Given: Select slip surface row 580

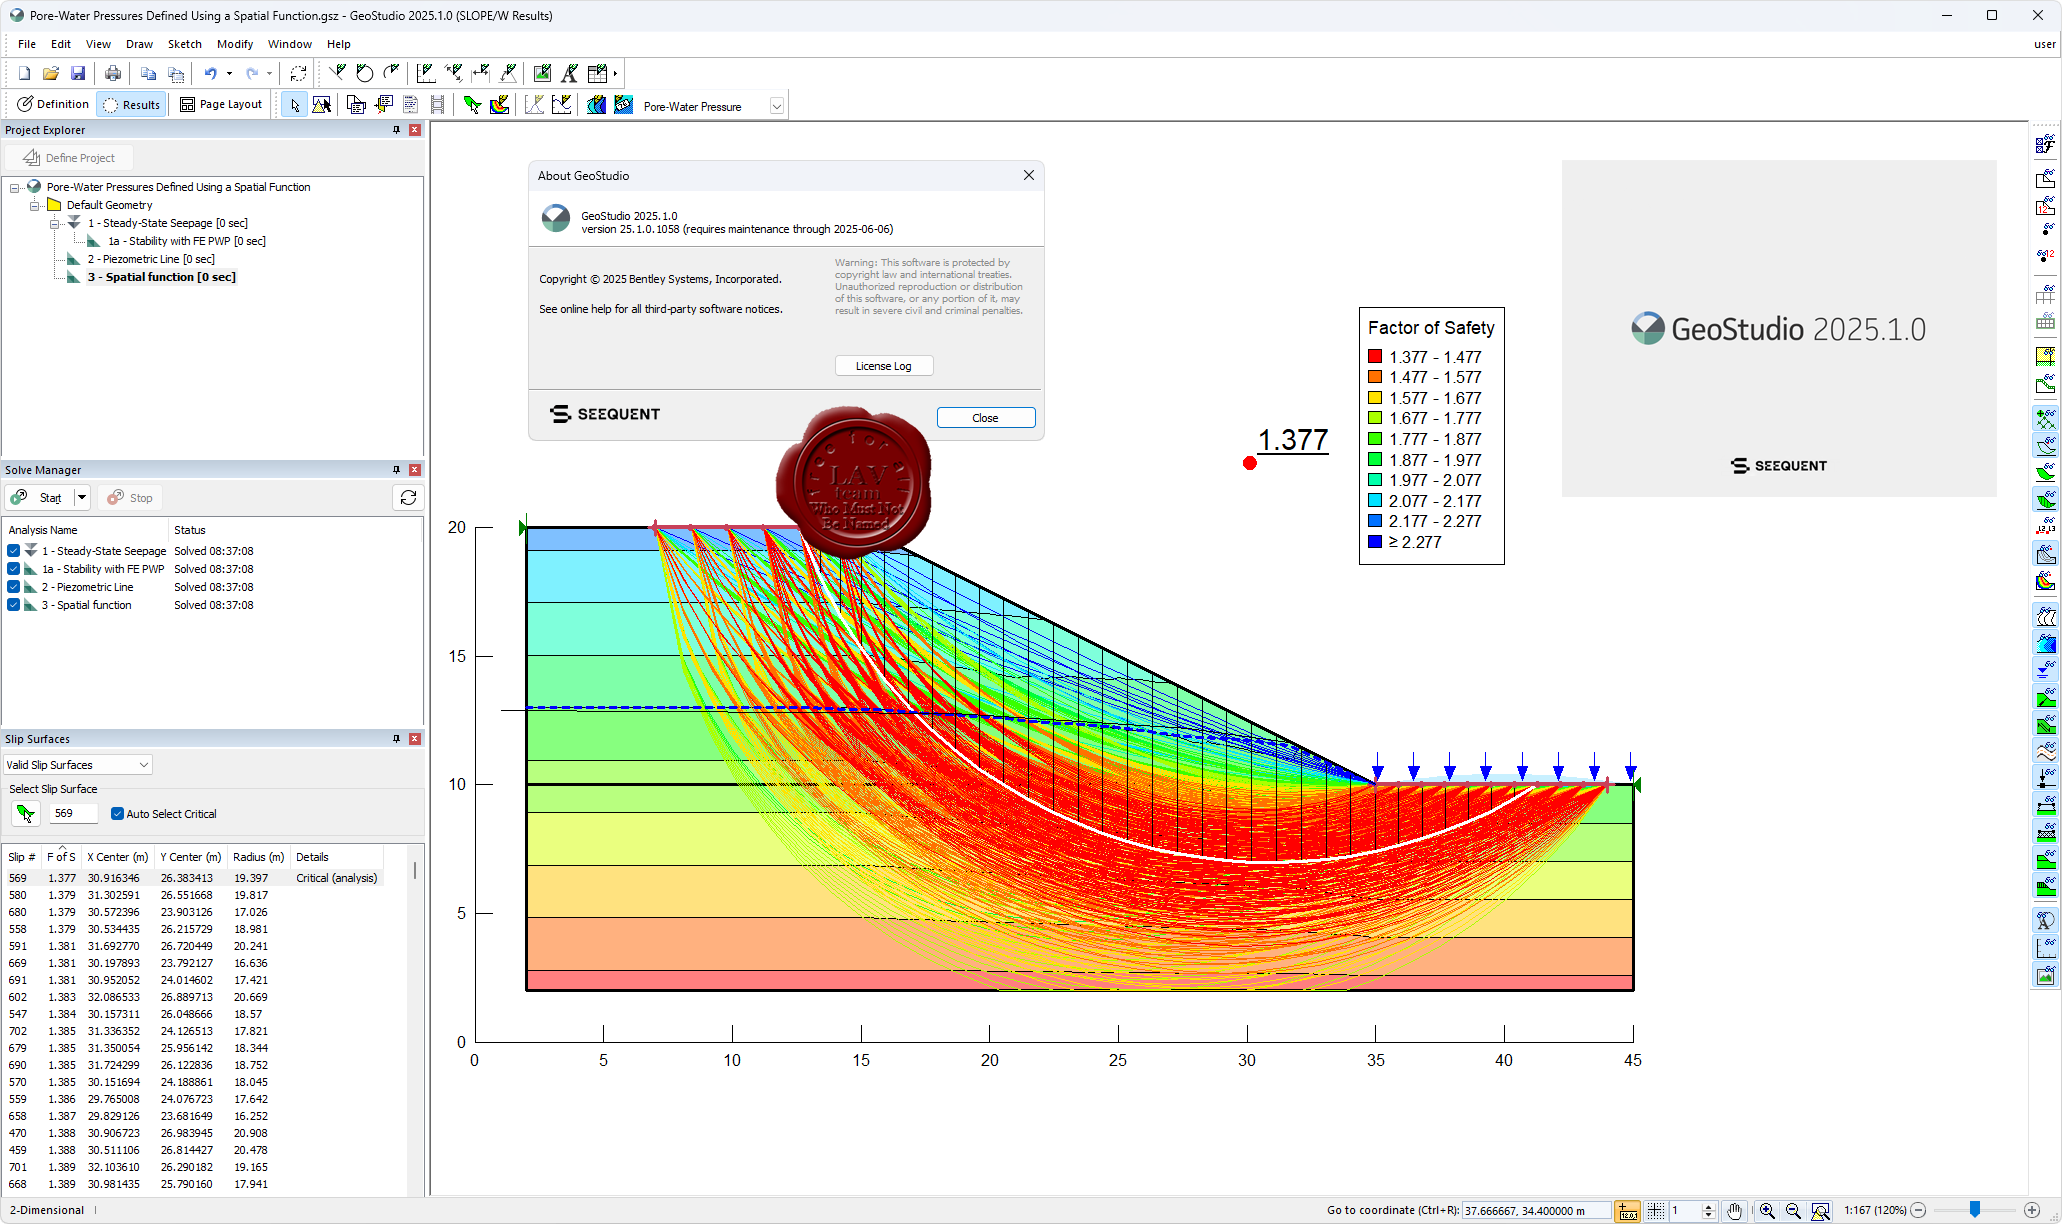Looking at the screenshot, I should pyautogui.click(x=194, y=895).
